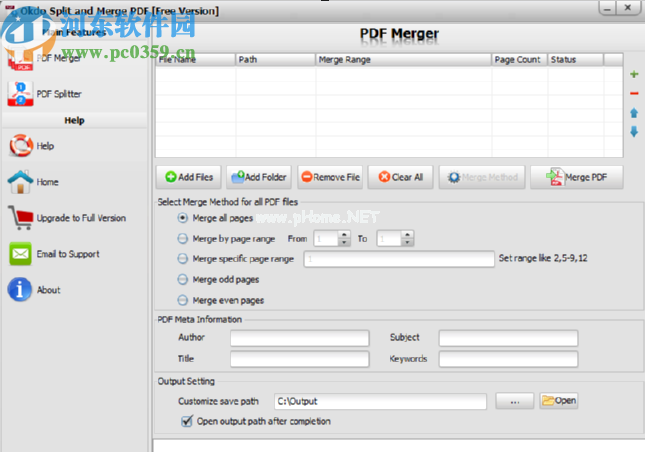
Task: Increase the To page value
Action: [x=407, y=235]
